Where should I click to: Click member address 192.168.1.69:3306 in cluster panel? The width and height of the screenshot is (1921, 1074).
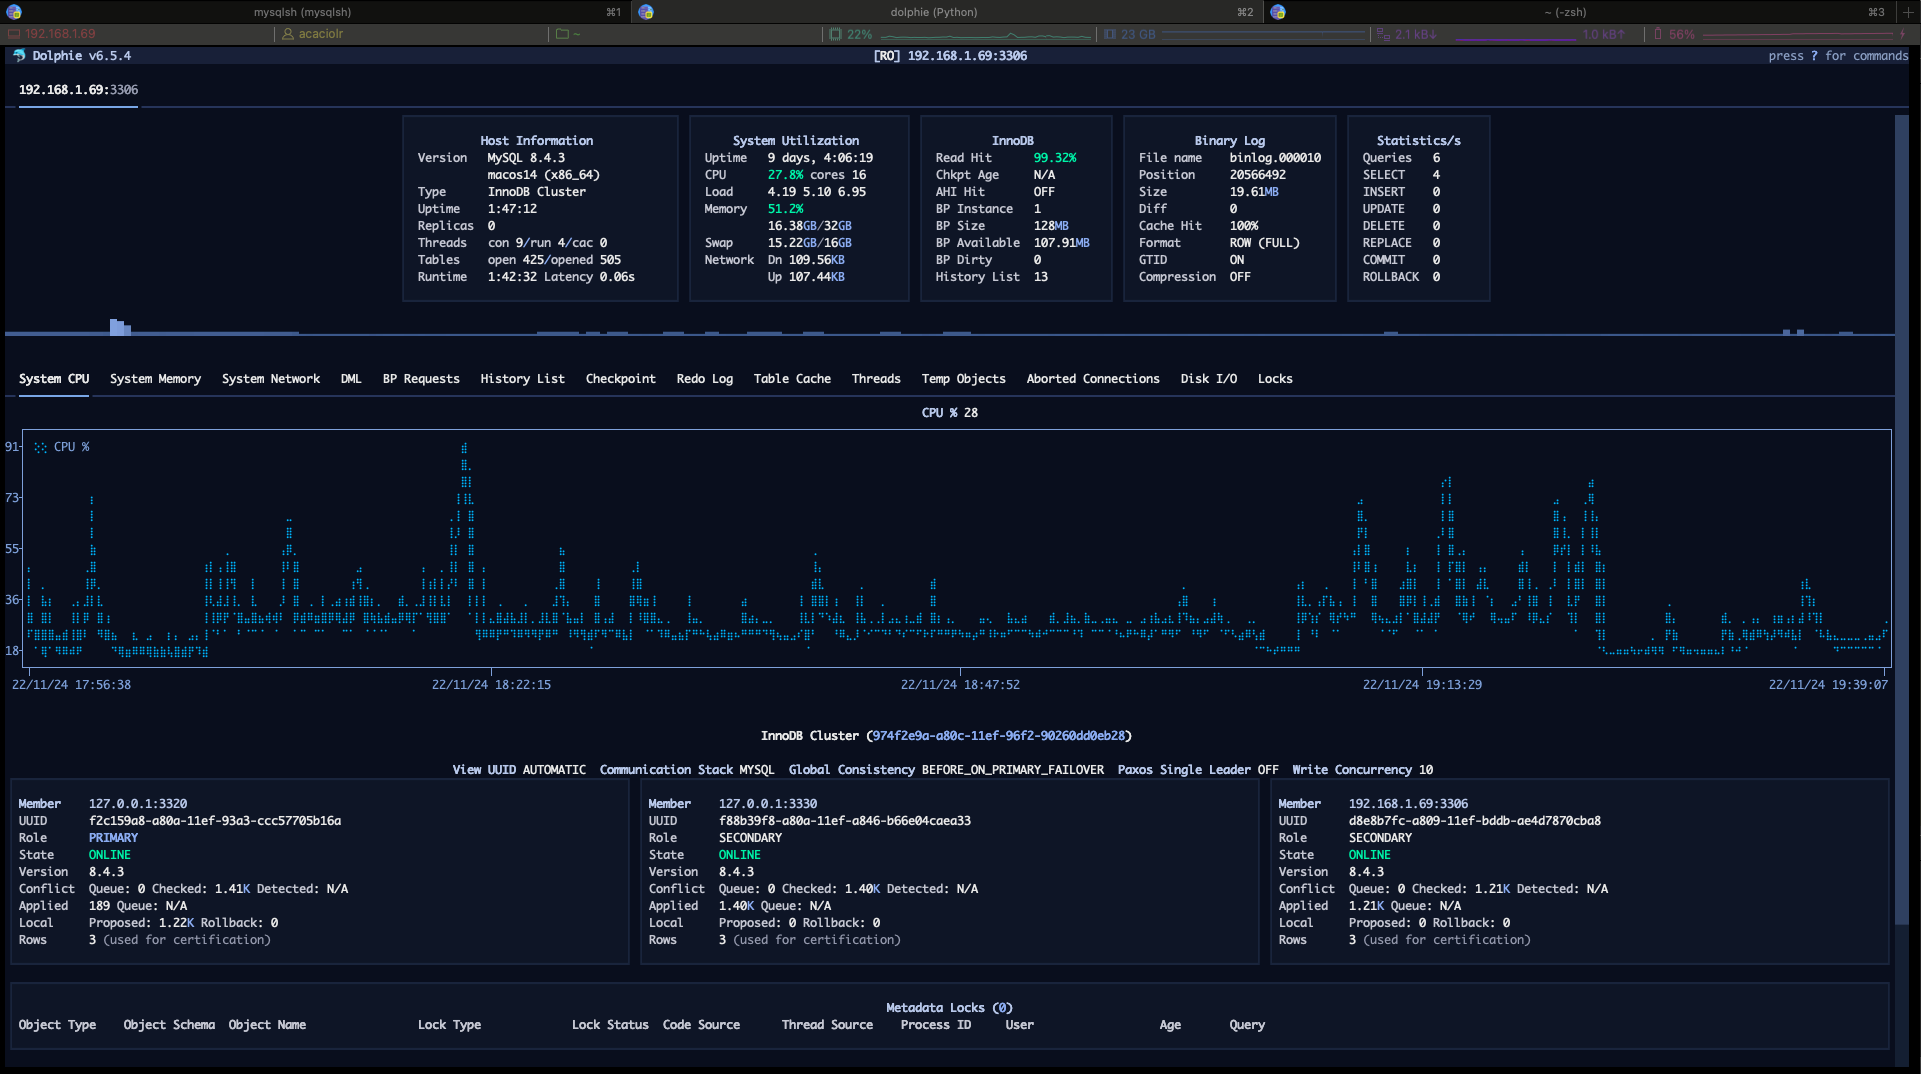(x=1408, y=804)
